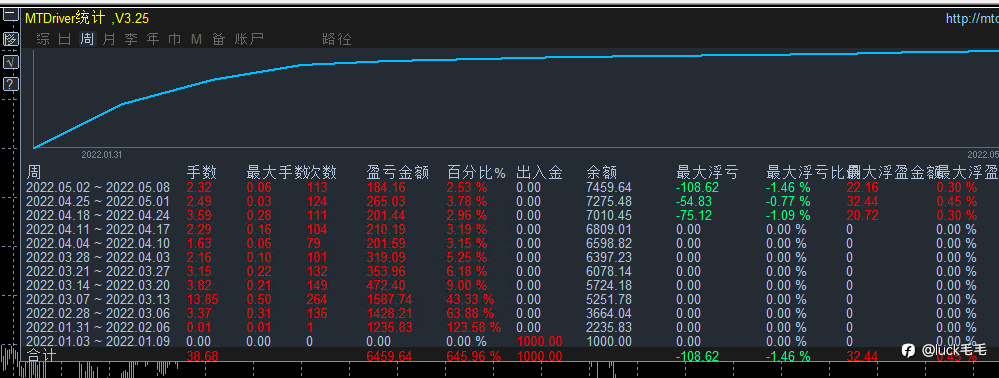Switch to the 季 quarterly tab

click(x=131, y=40)
